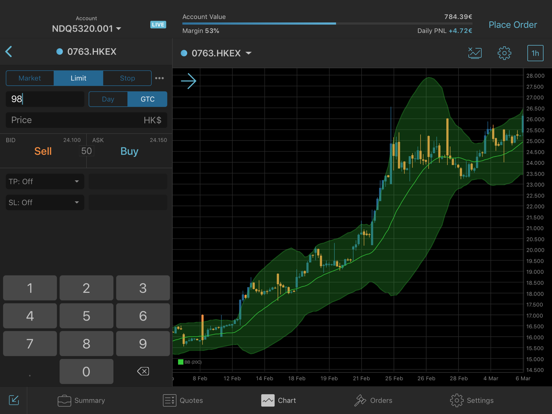This screenshot has height=414, width=552.
Task: Tap keypad digit 5
Action: [x=86, y=316]
